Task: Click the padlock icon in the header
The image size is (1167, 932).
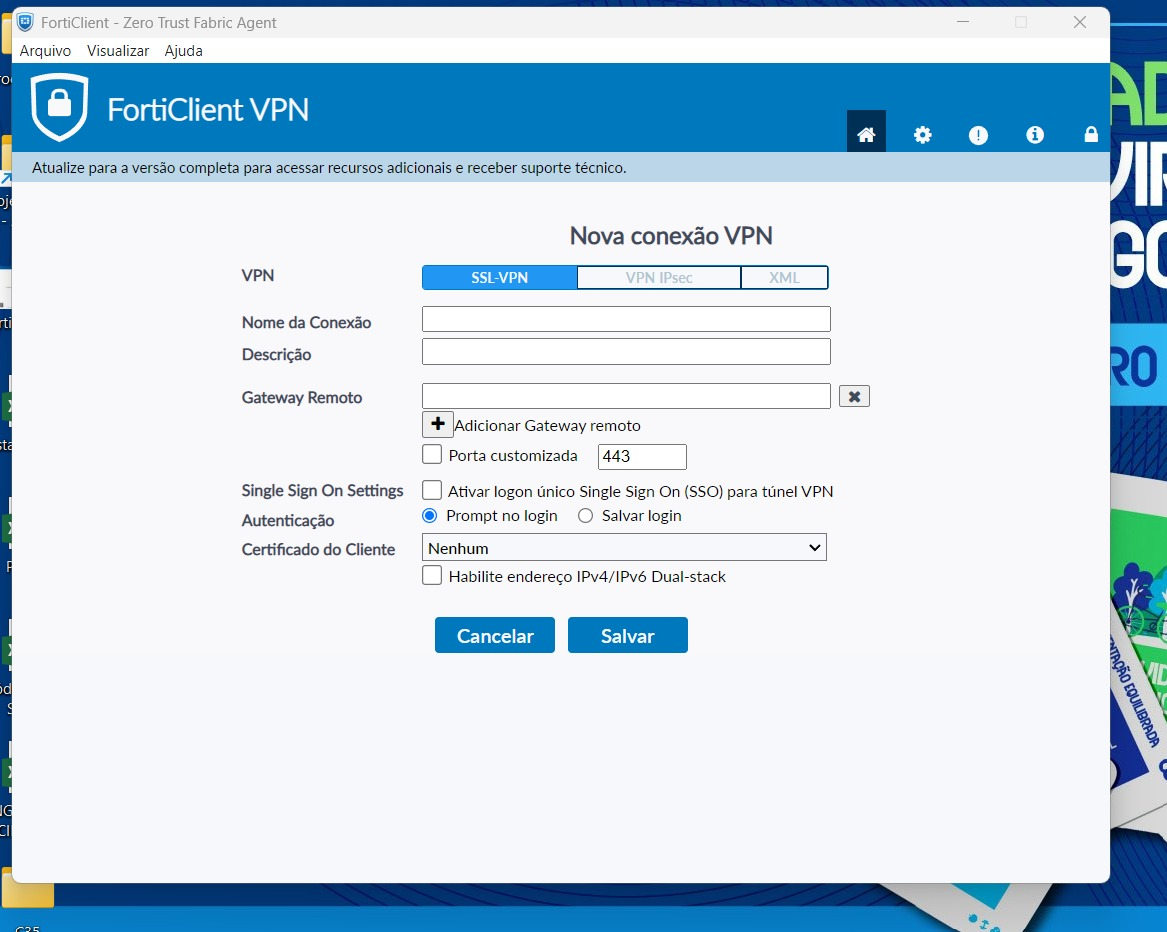Action: click(x=1090, y=134)
